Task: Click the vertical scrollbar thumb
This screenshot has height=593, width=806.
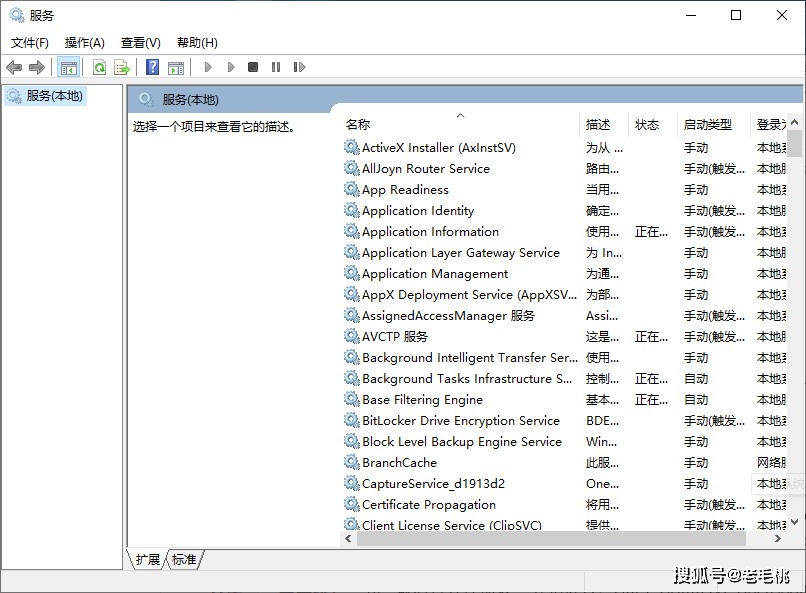Action: click(795, 143)
